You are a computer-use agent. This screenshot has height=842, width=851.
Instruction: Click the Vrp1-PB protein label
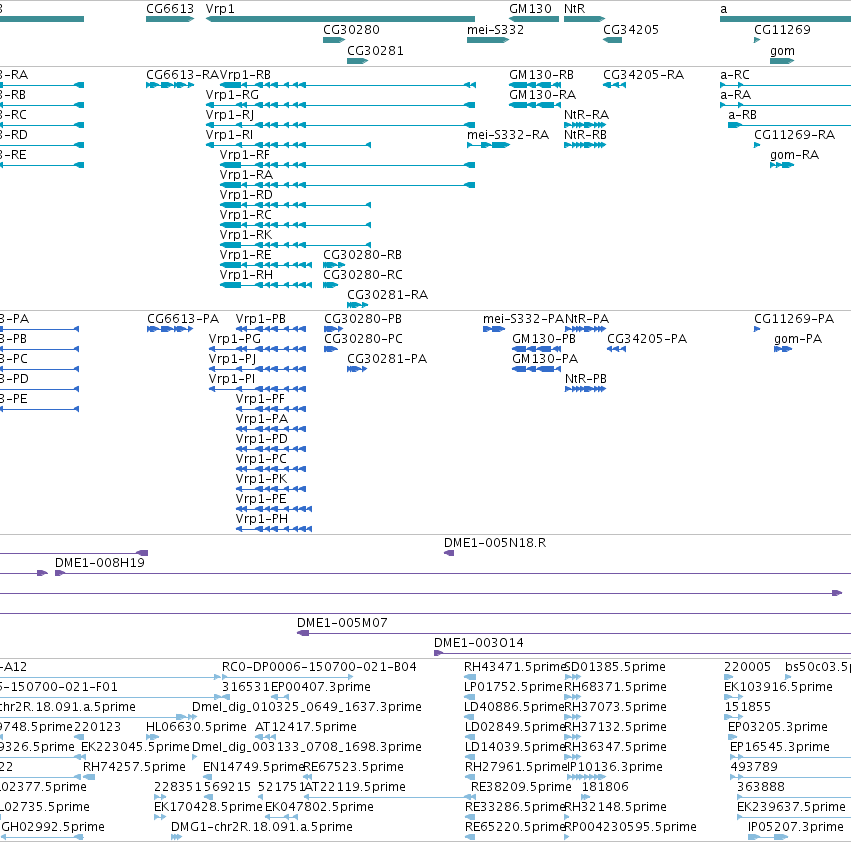[261, 319]
